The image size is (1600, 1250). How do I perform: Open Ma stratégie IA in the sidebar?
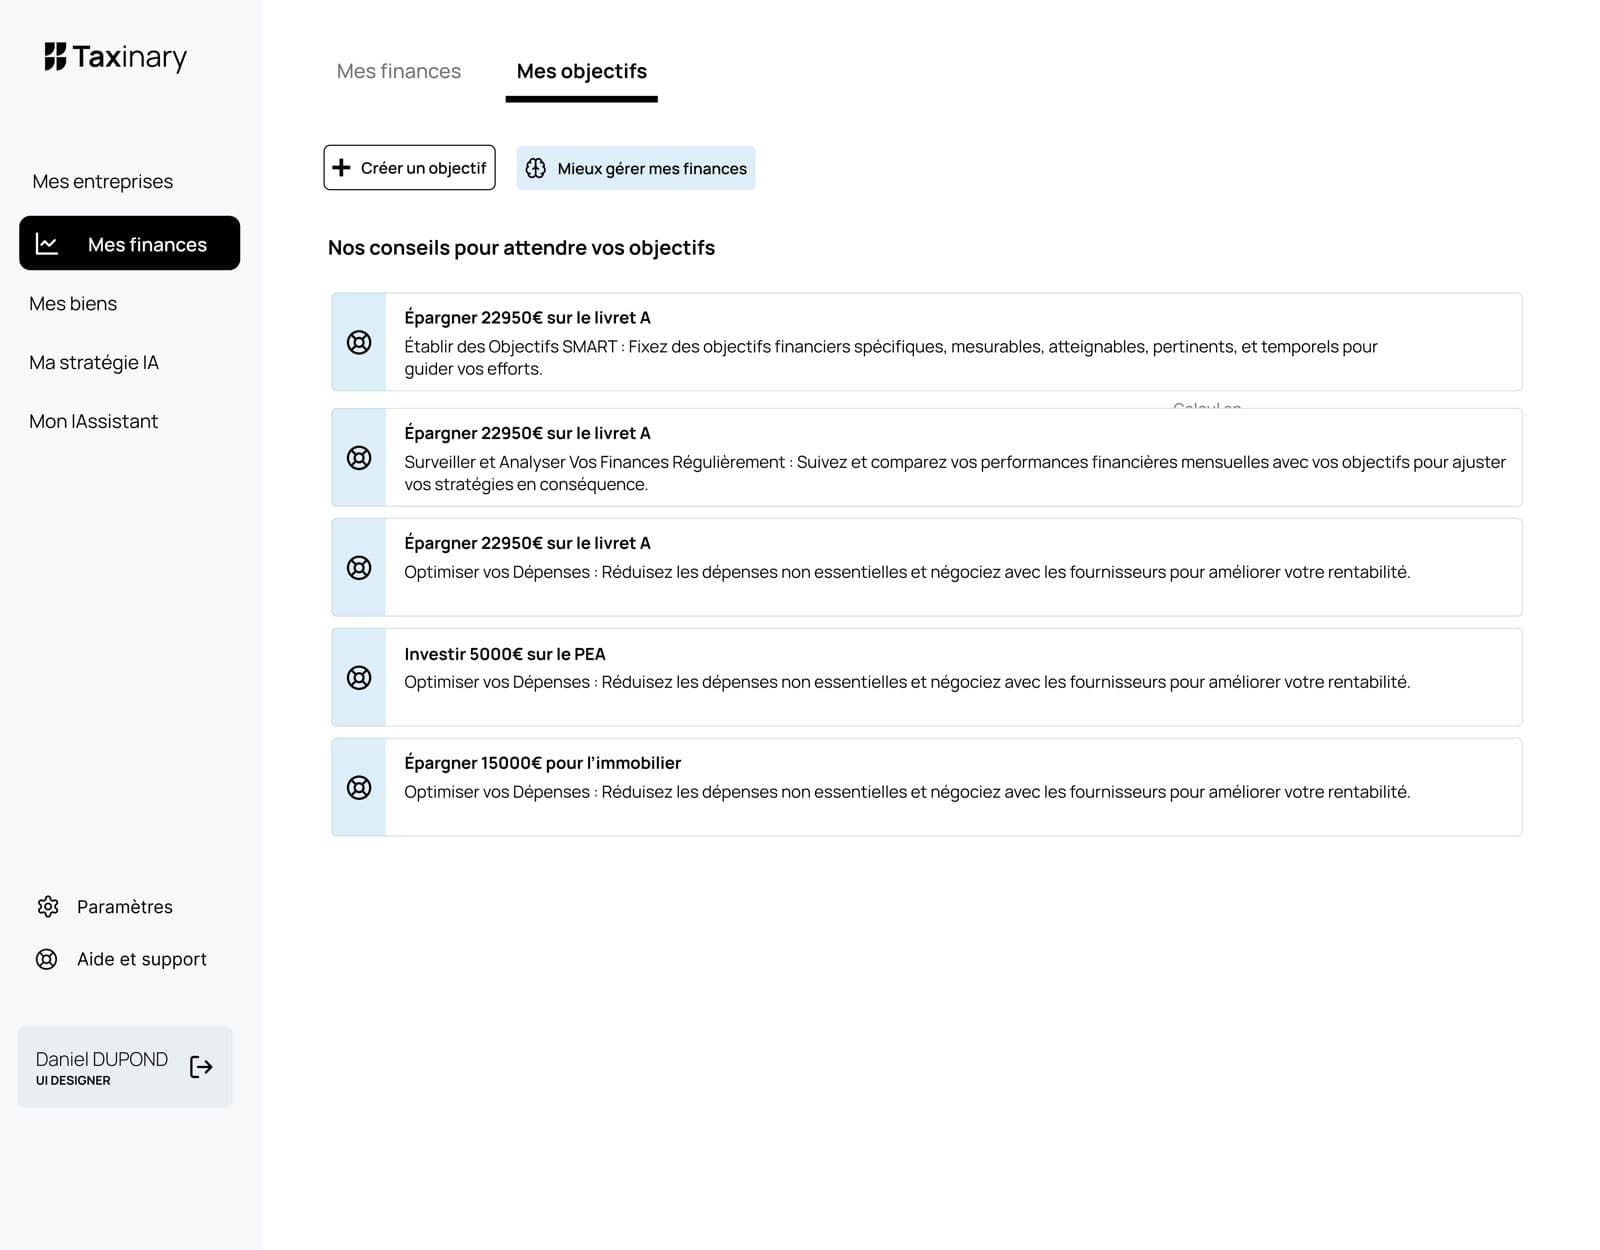(x=94, y=362)
